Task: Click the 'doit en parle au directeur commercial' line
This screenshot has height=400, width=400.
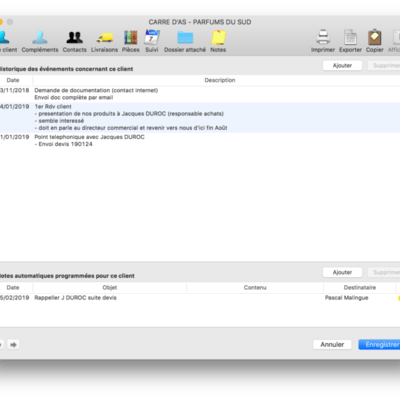Action: coord(131,128)
